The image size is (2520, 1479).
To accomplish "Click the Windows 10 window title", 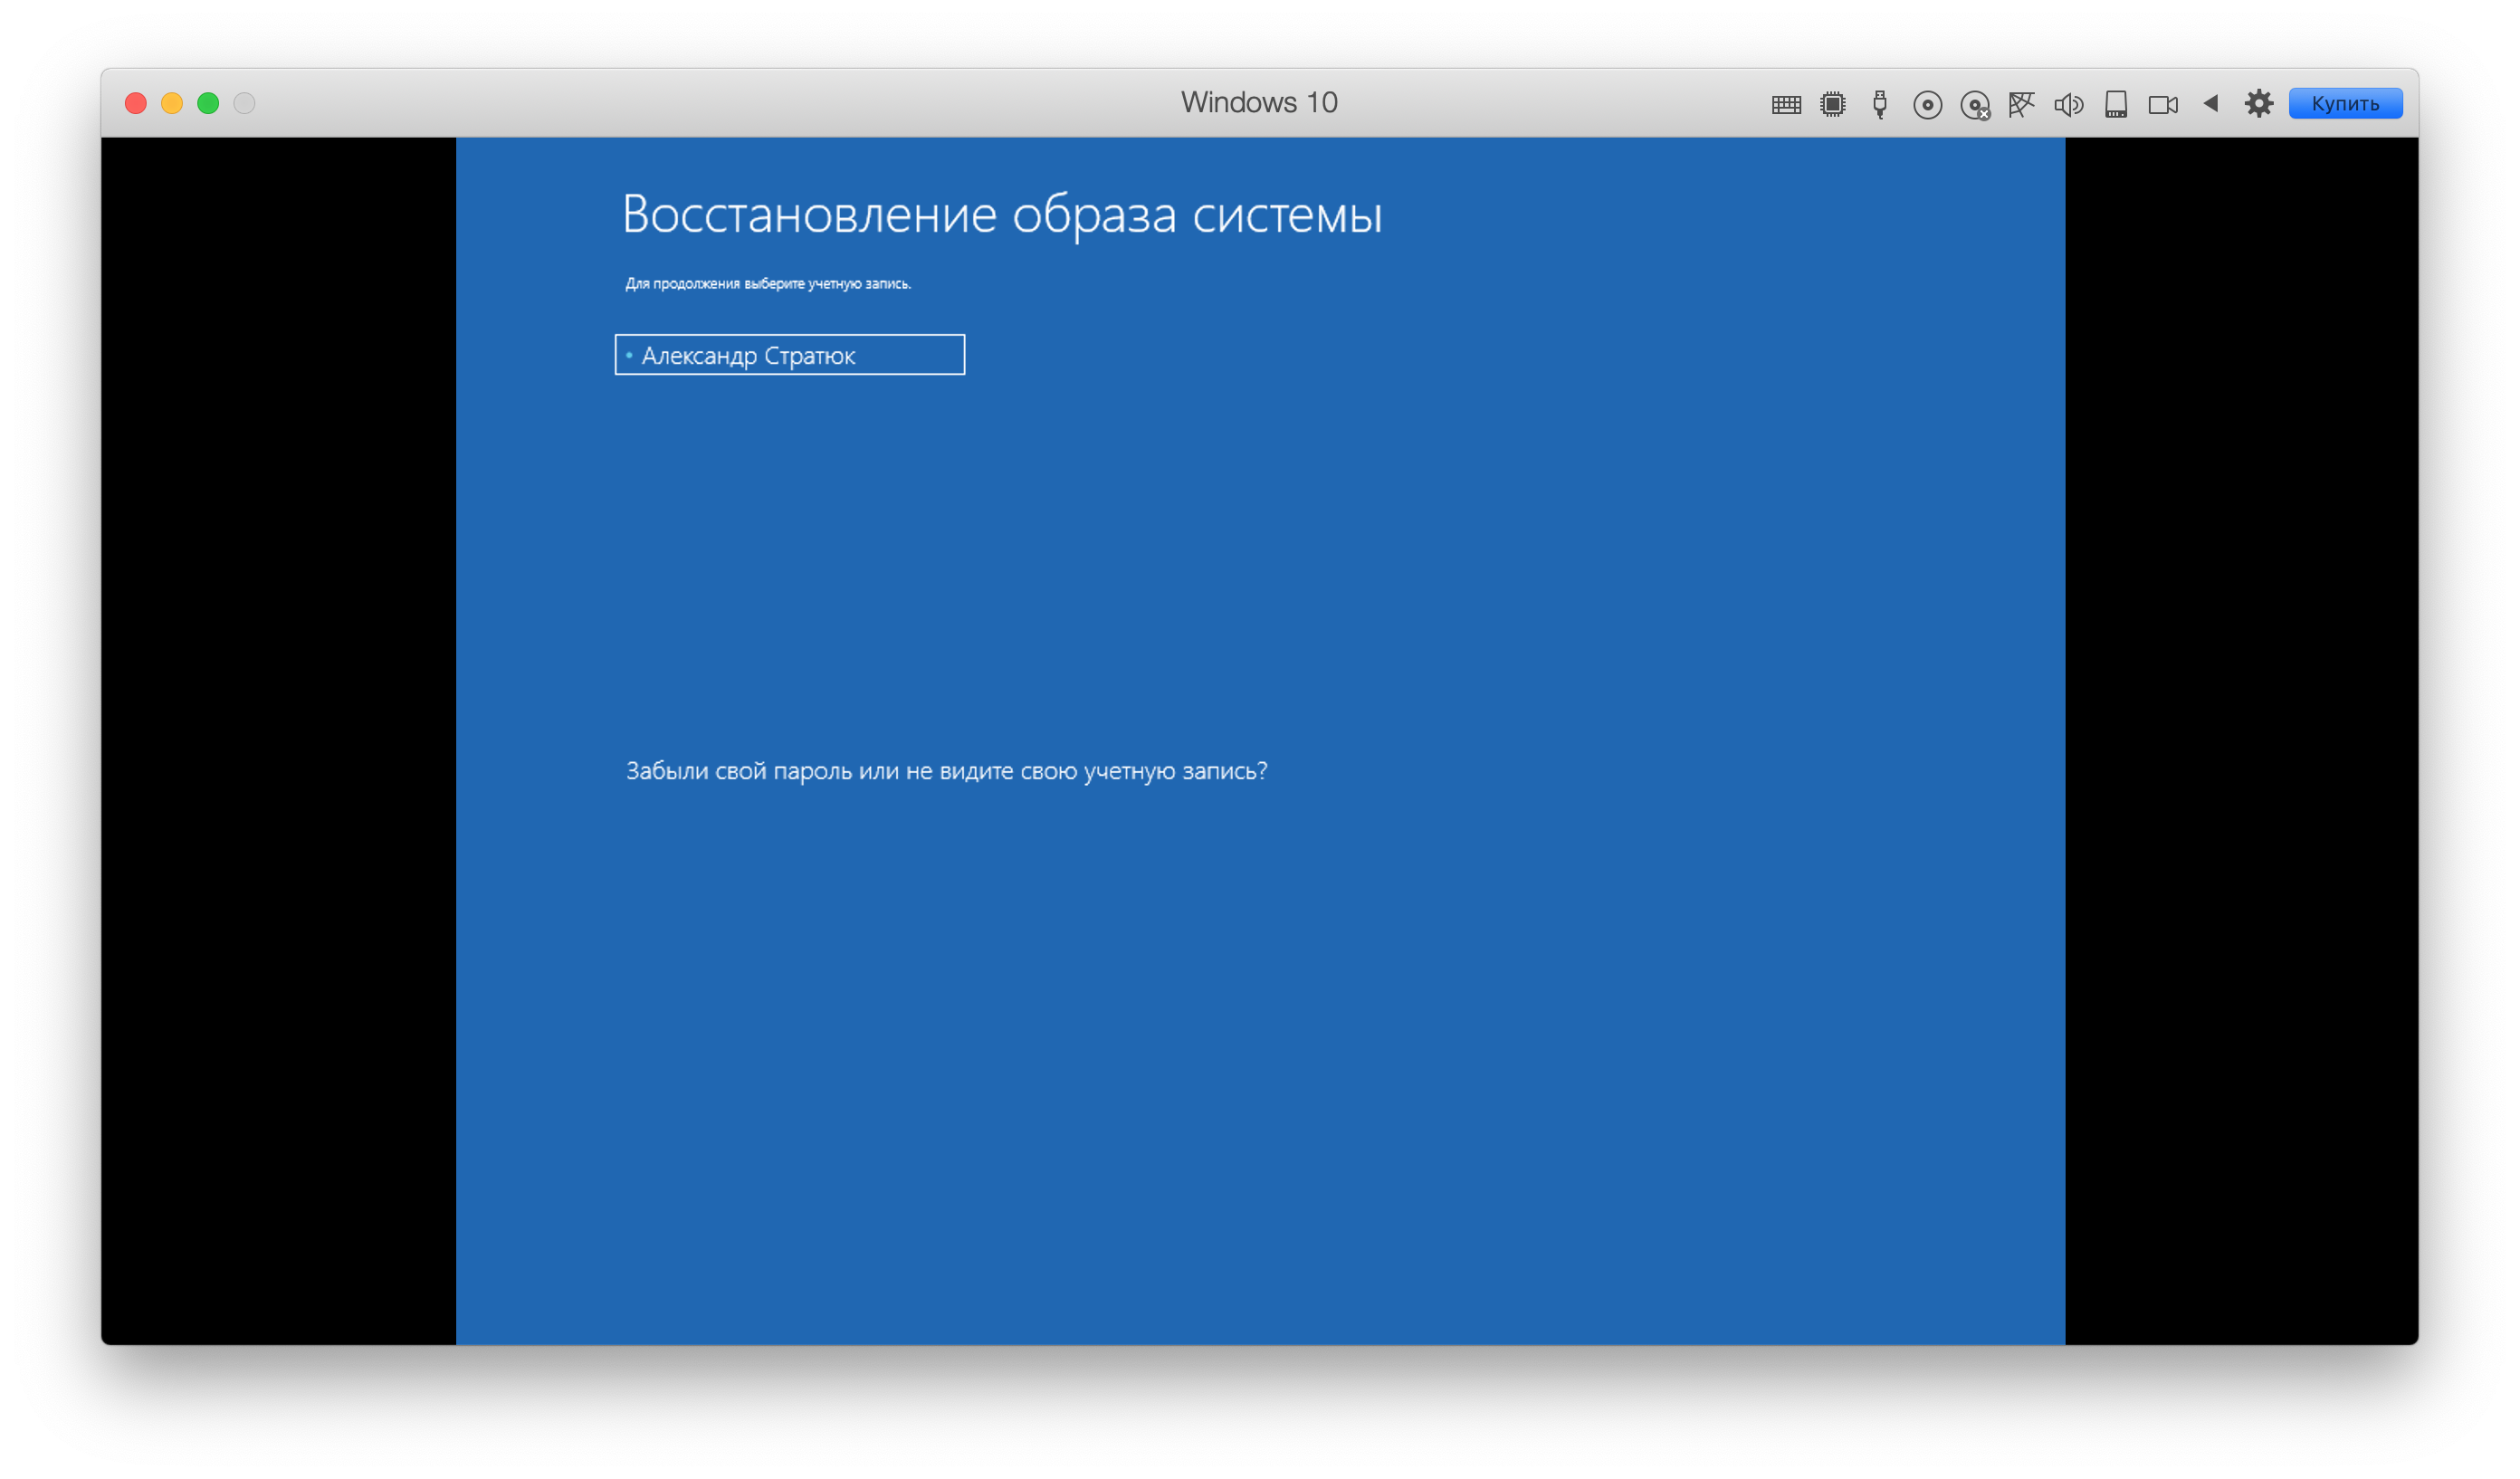I will pyautogui.click(x=1259, y=102).
